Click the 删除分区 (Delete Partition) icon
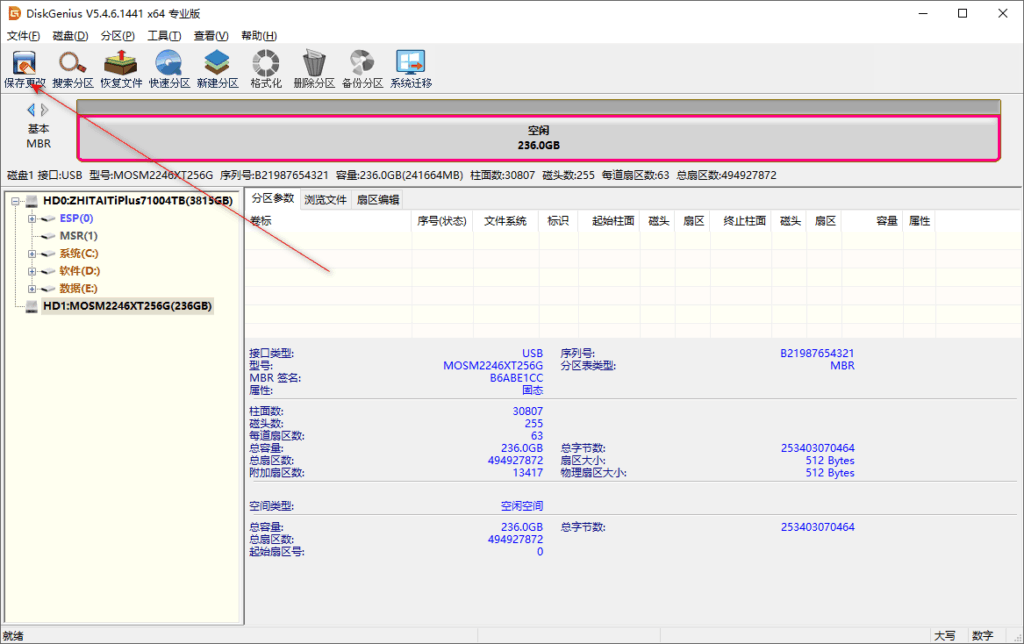Viewport: 1024px width, 644px height. [x=313, y=68]
